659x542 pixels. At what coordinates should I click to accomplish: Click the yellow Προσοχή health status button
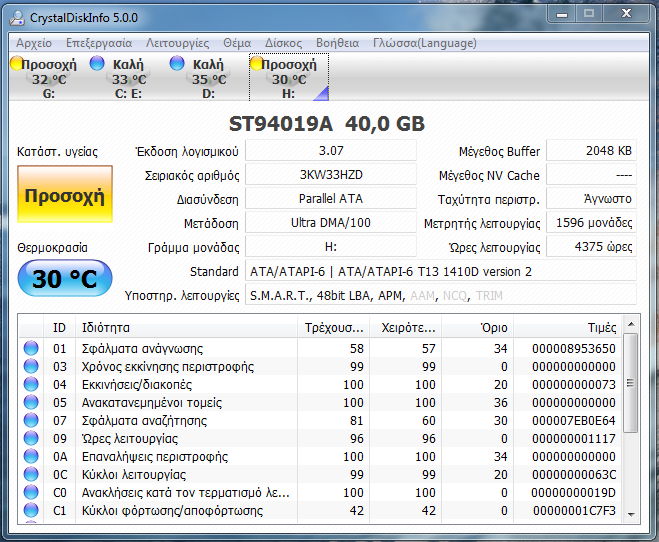click(x=65, y=194)
